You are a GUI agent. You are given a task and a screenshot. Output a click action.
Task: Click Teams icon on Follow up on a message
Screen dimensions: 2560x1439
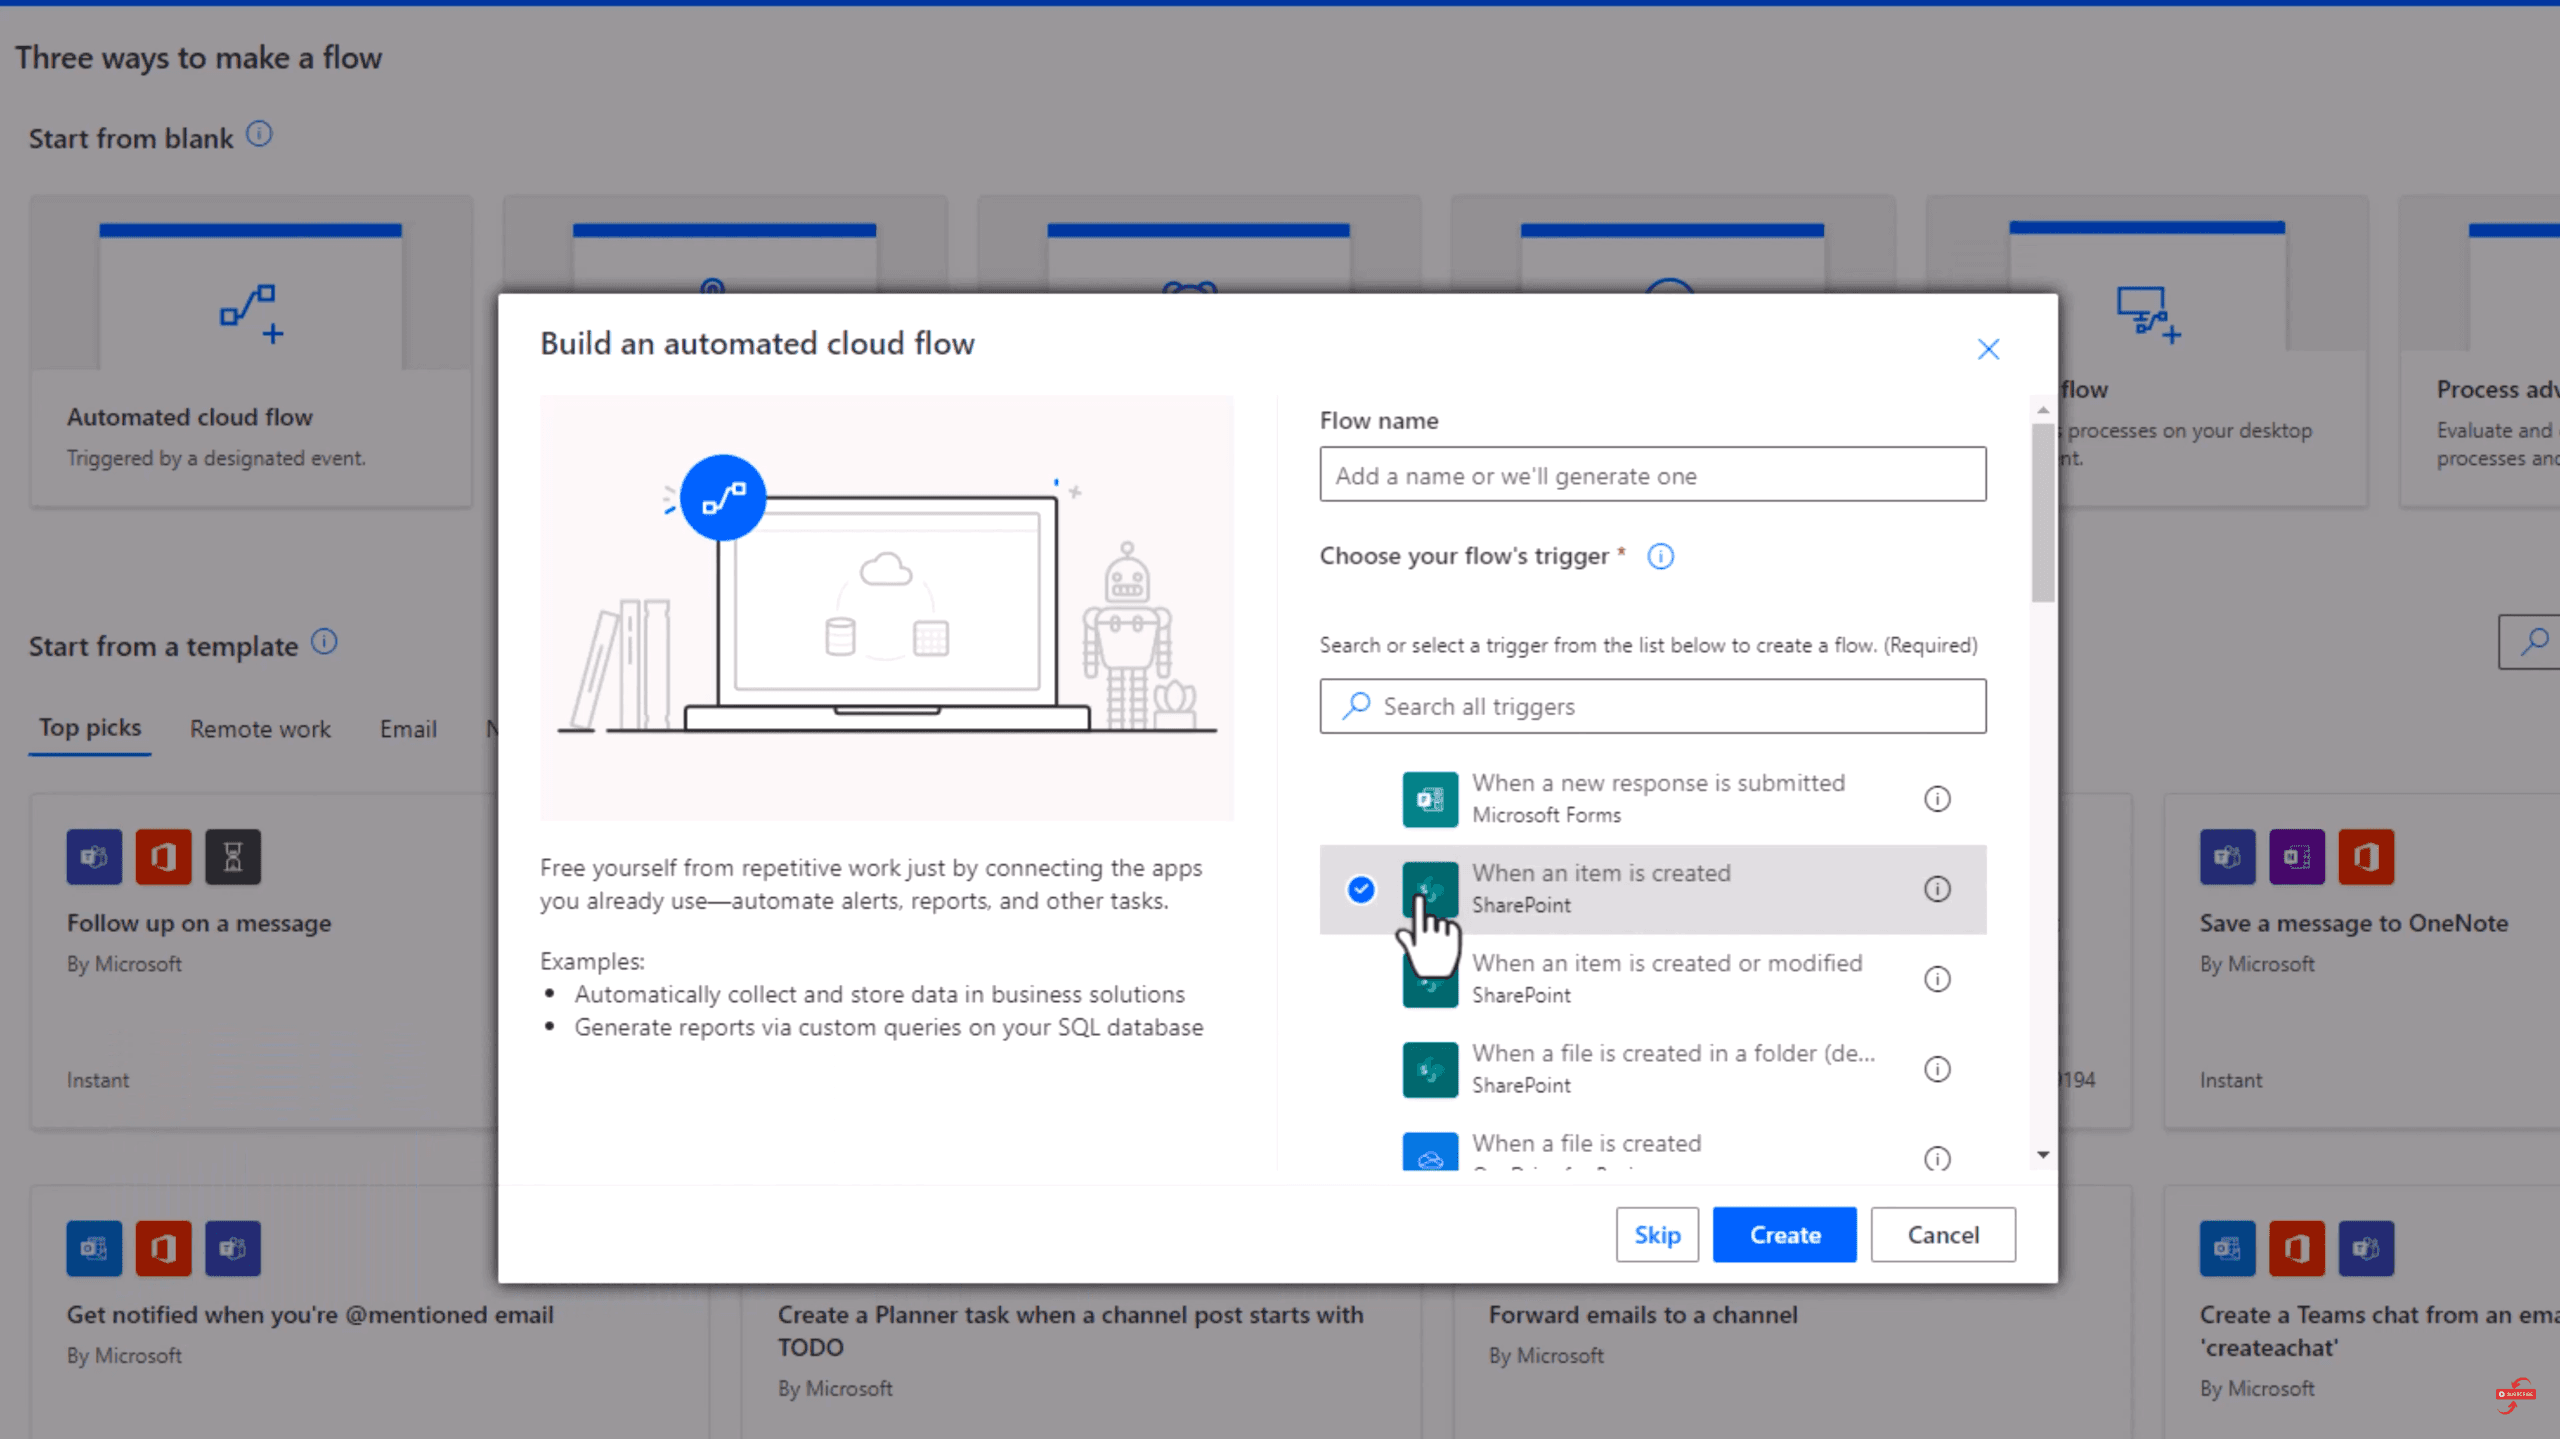[94, 856]
